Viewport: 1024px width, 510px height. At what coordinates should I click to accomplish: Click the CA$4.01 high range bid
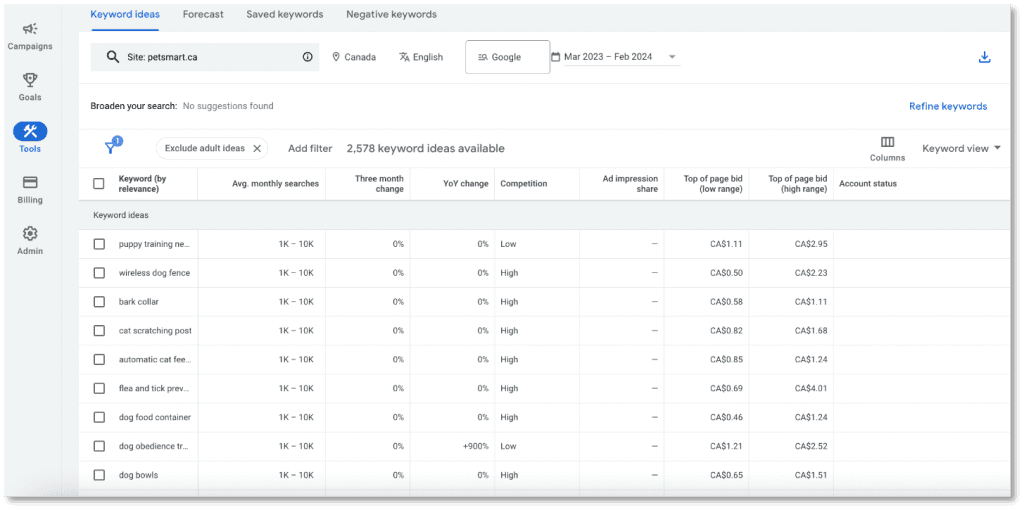[x=811, y=388]
